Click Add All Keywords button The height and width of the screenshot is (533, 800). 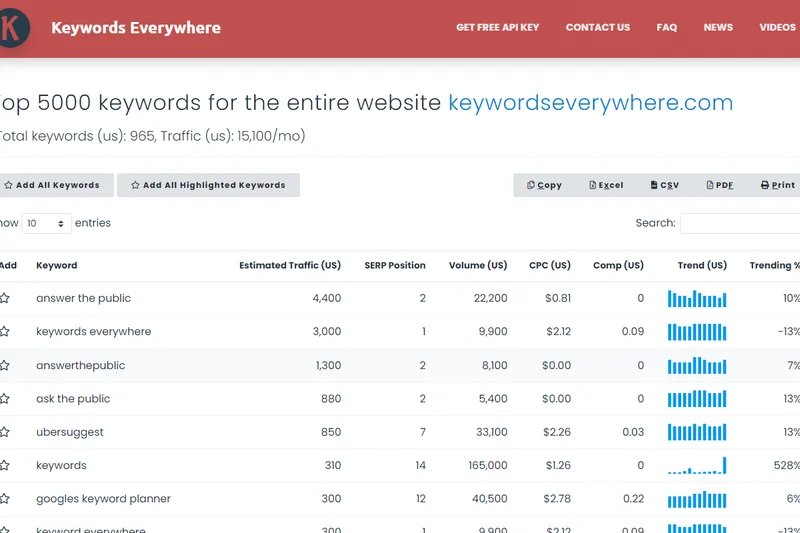point(56,185)
